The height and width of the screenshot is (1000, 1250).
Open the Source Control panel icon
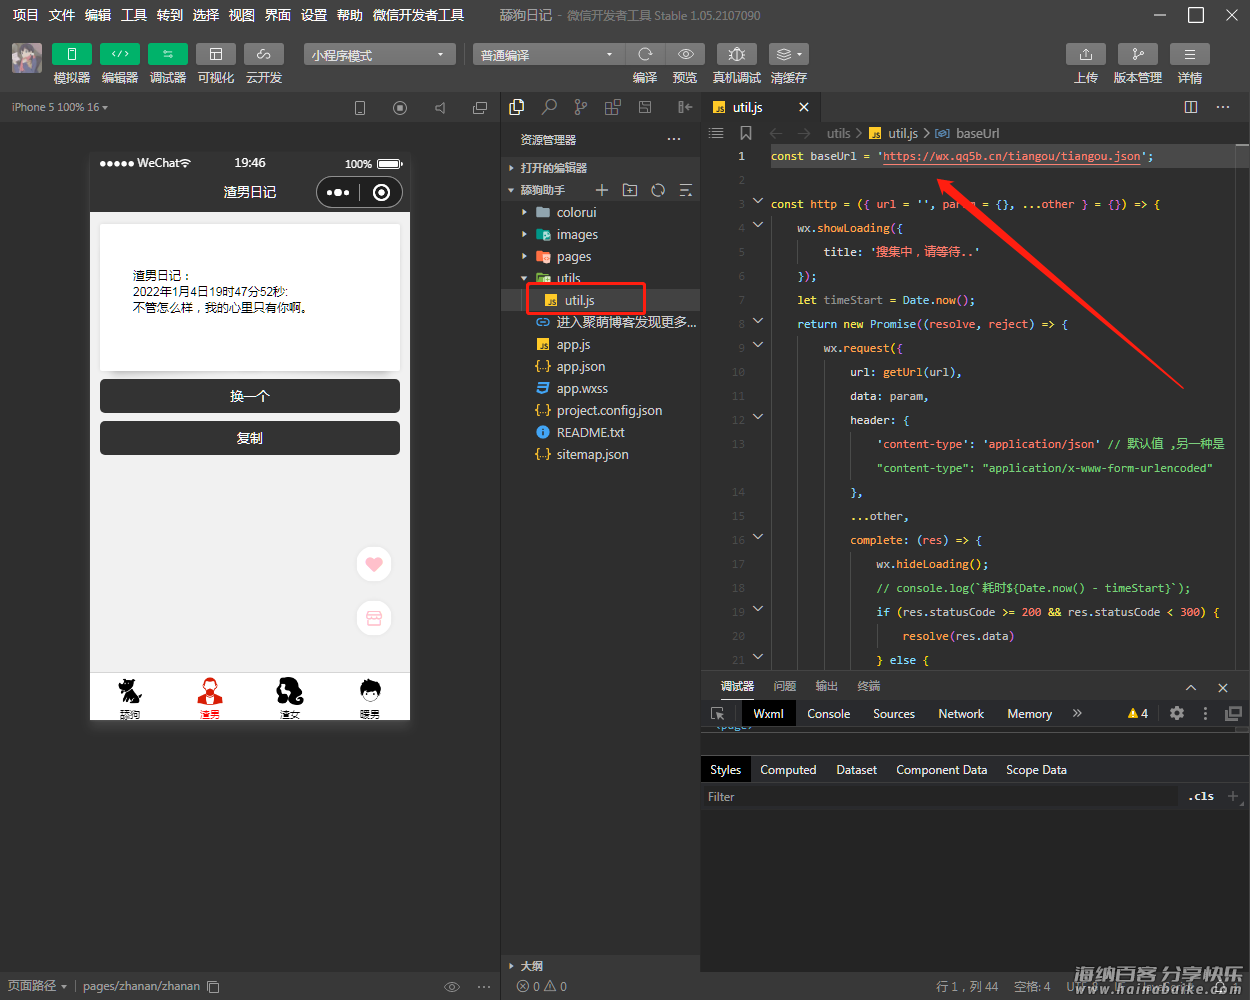click(x=581, y=107)
